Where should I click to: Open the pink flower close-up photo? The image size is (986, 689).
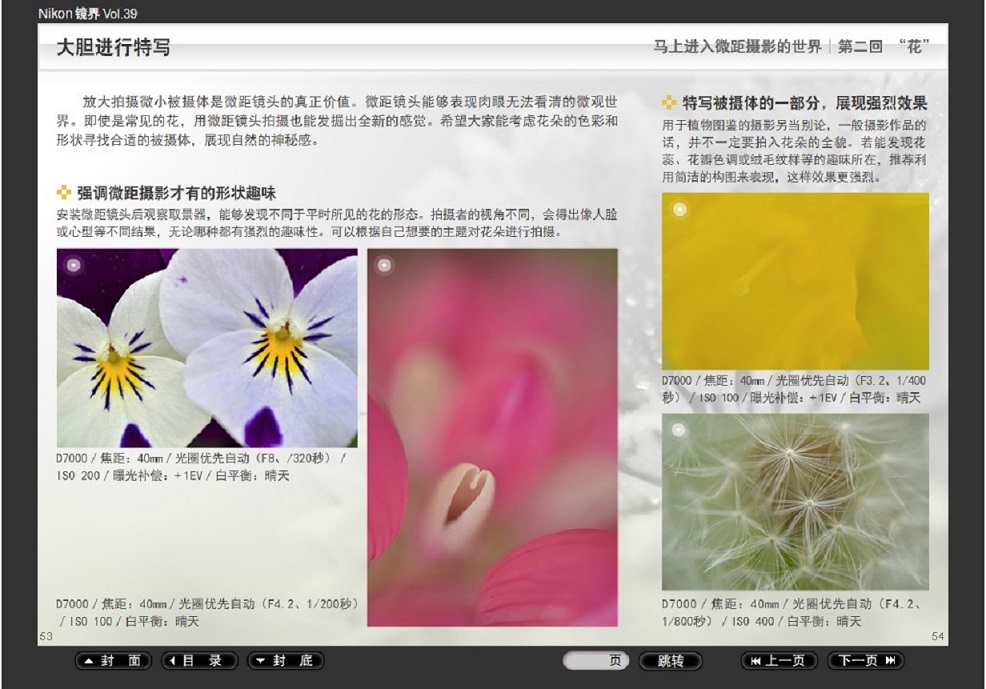click(492, 437)
